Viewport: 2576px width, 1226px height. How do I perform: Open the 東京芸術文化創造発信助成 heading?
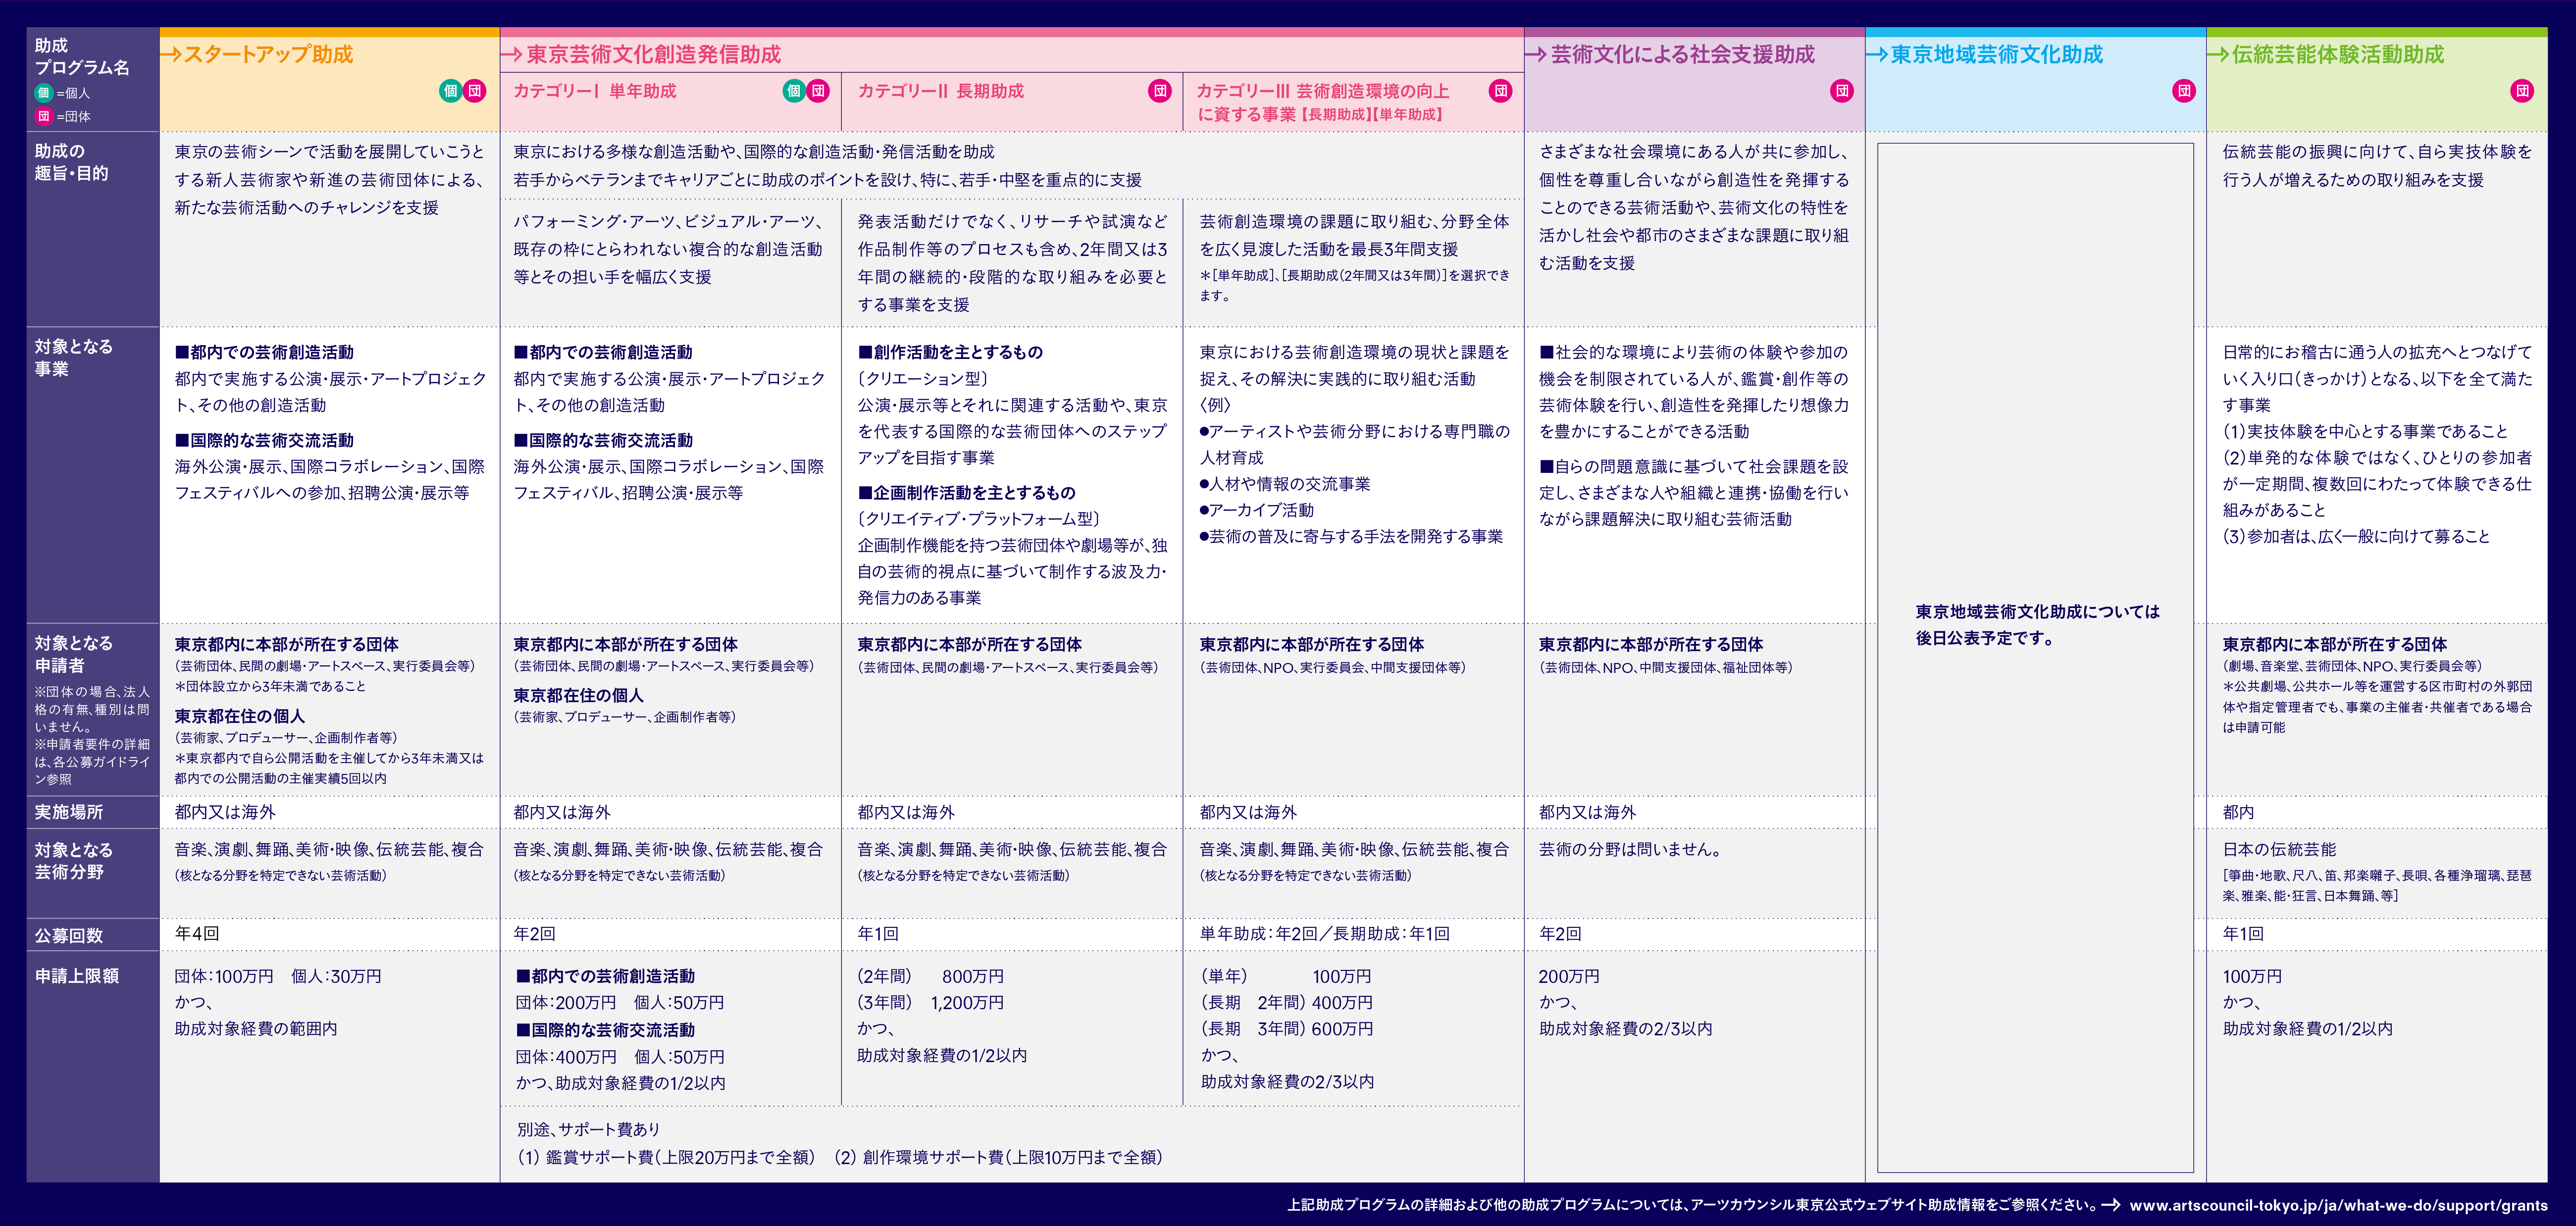pos(654,54)
